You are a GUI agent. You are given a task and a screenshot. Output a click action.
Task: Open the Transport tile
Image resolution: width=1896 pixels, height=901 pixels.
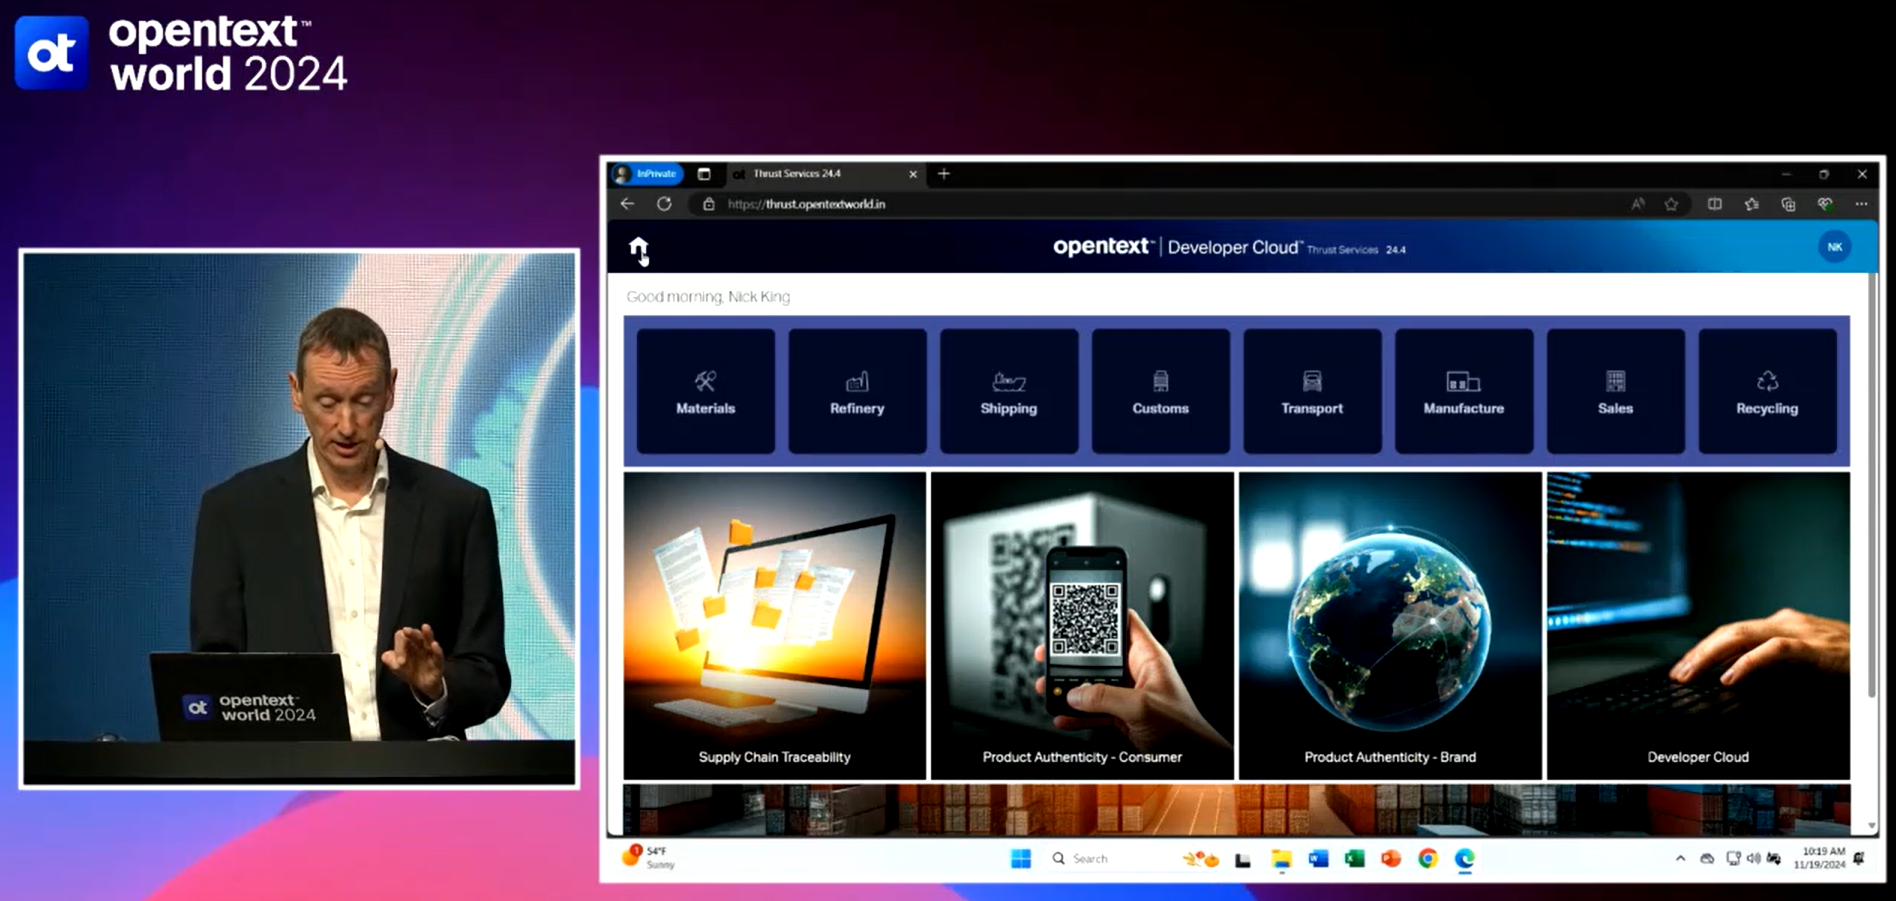coord(1312,391)
